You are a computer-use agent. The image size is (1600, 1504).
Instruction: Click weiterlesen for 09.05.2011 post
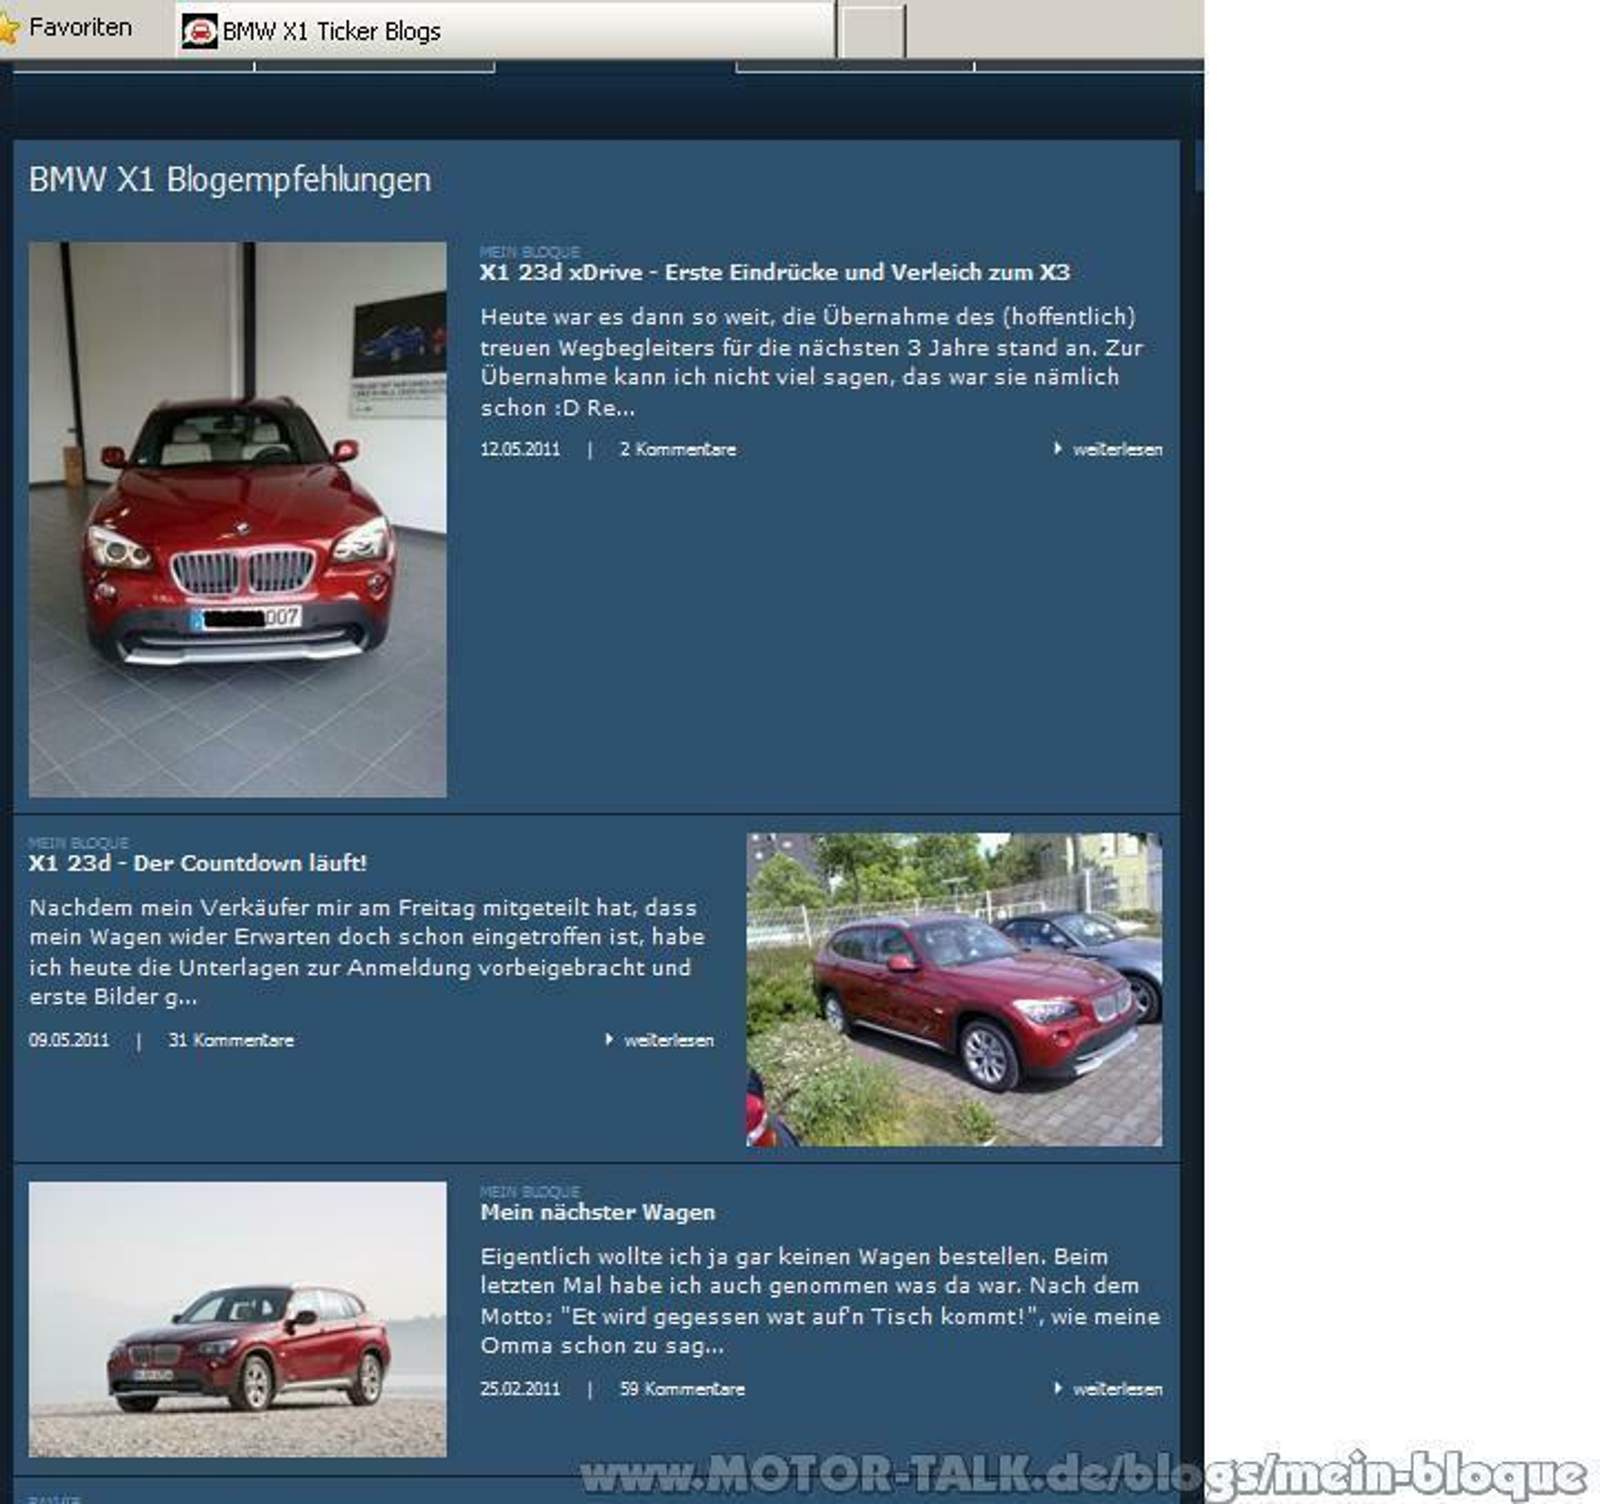[x=669, y=1041]
